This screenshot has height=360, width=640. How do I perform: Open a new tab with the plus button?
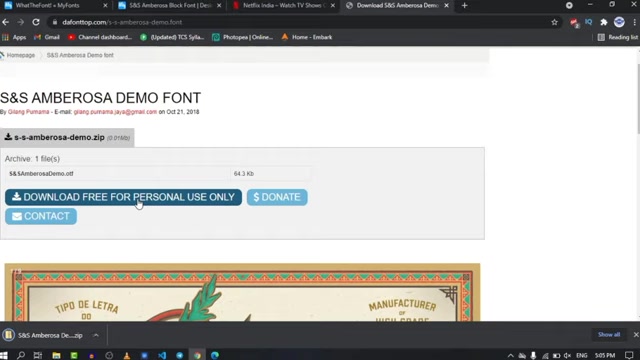(464, 5)
